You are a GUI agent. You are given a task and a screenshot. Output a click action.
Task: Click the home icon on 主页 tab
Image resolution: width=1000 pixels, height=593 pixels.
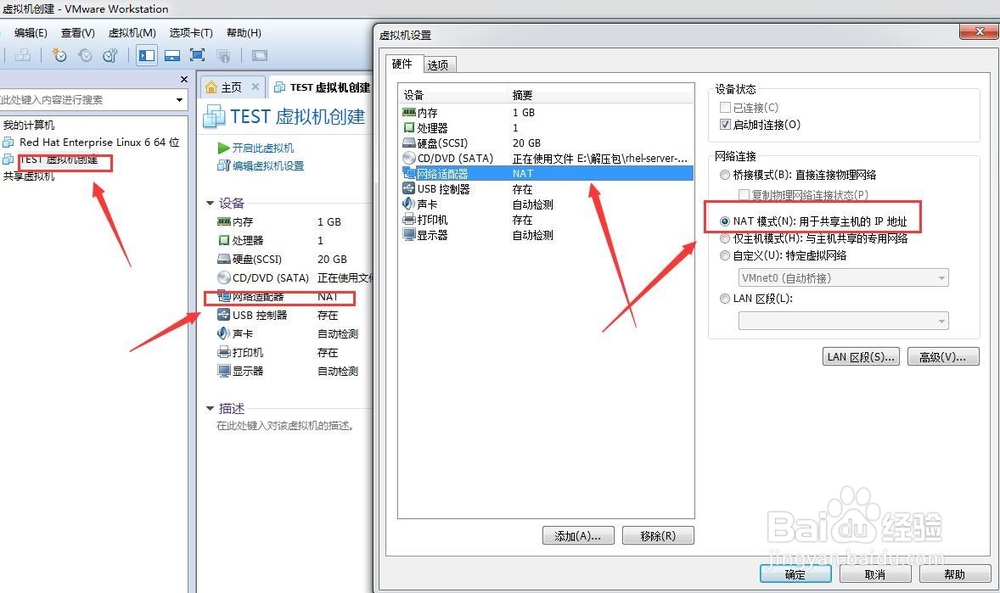click(211, 87)
